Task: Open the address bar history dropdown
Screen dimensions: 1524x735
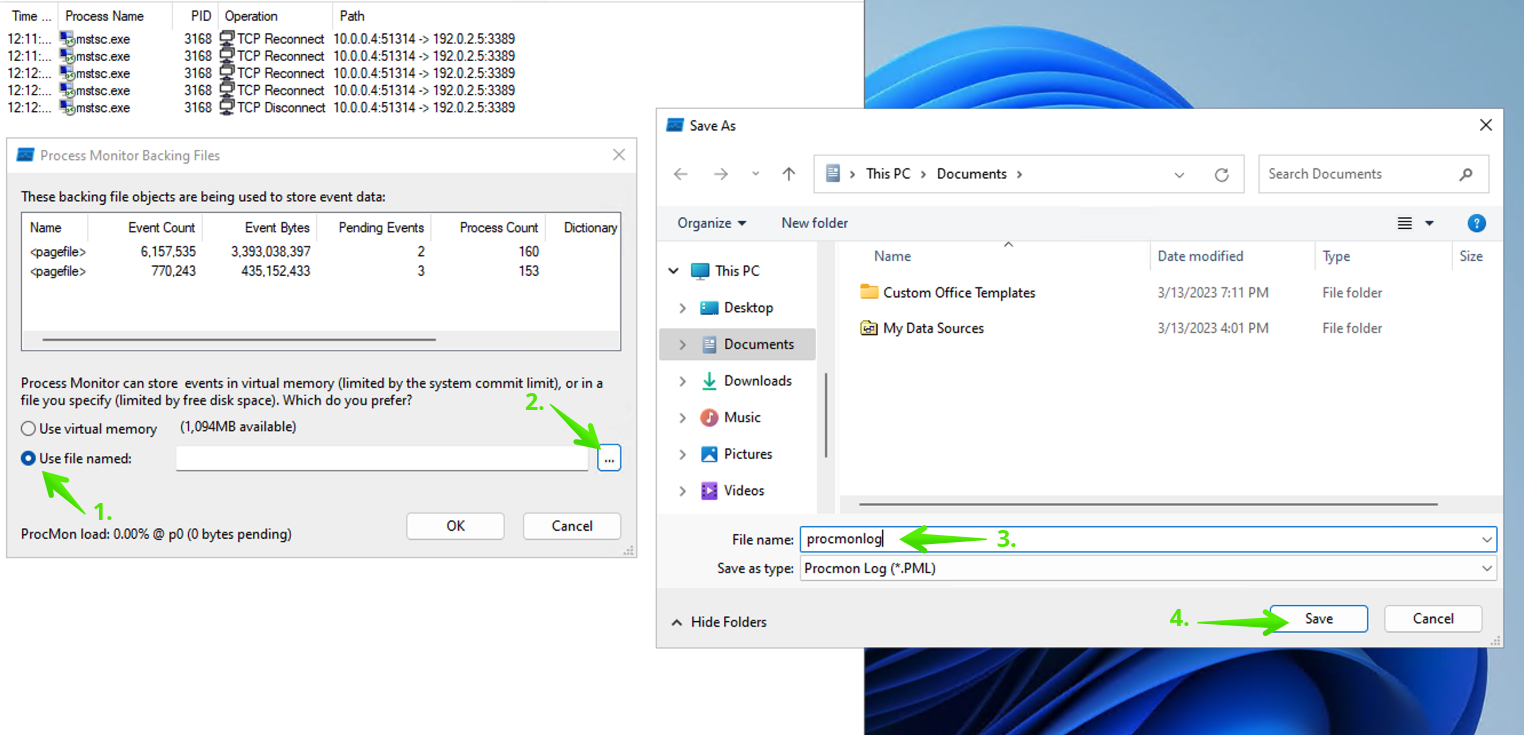Action: click(x=1180, y=174)
